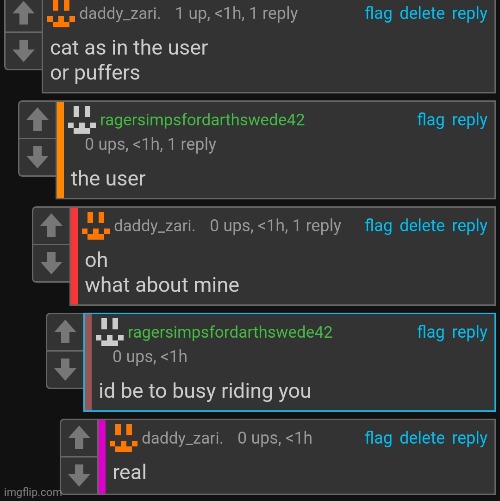
Task: Downvote the "cat as in the user" comment
Action: click(x=23, y=51)
